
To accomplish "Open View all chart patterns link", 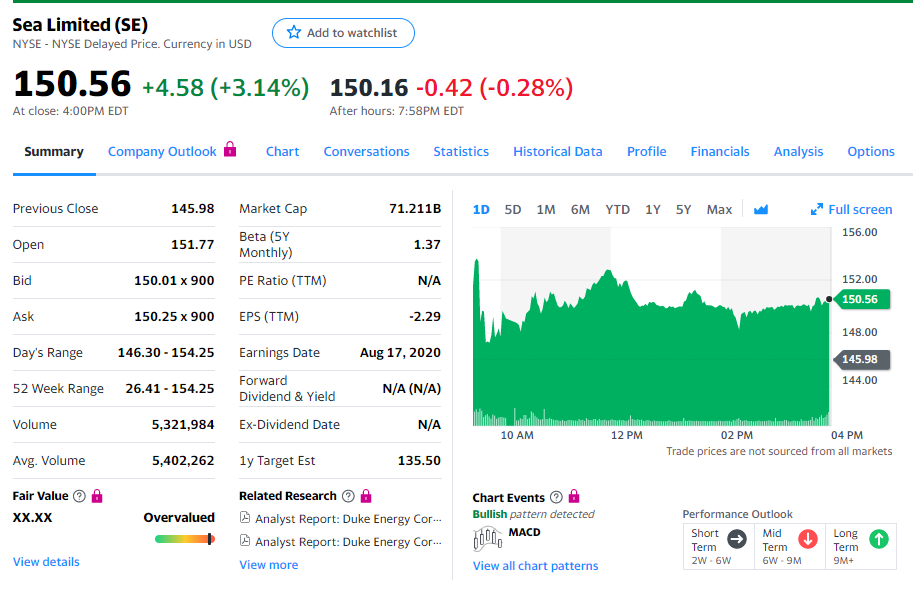I will [535, 566].
